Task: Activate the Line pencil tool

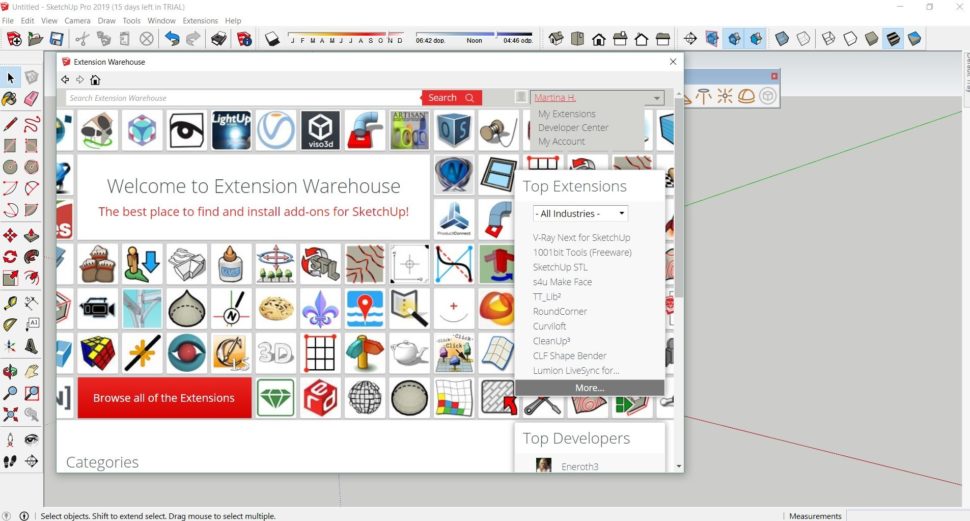Action: tap(10, 124)
